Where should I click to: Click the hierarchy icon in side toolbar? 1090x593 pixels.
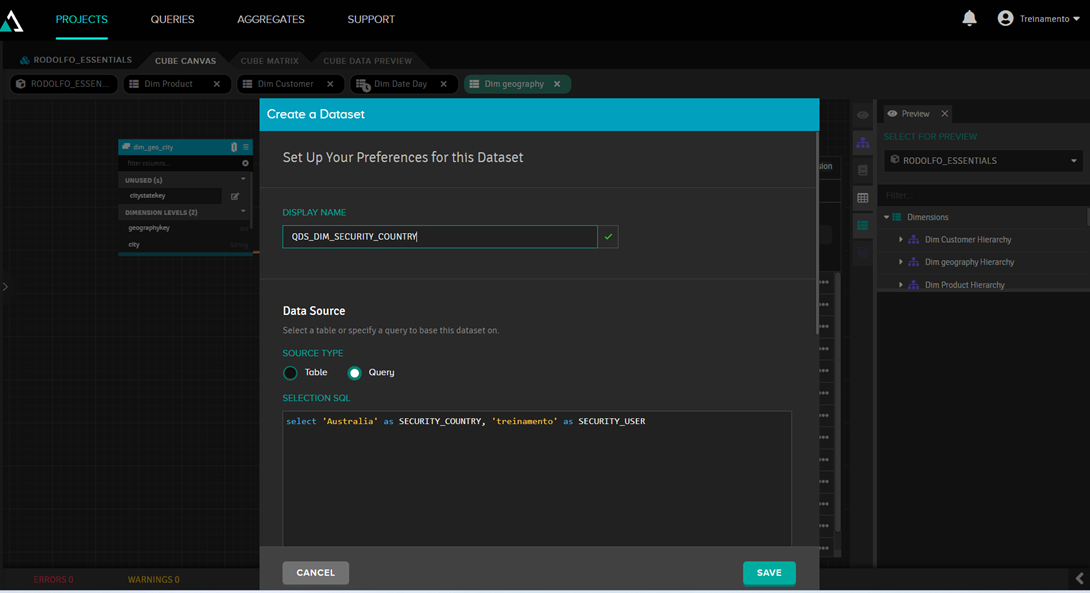(x=862, y=143)
